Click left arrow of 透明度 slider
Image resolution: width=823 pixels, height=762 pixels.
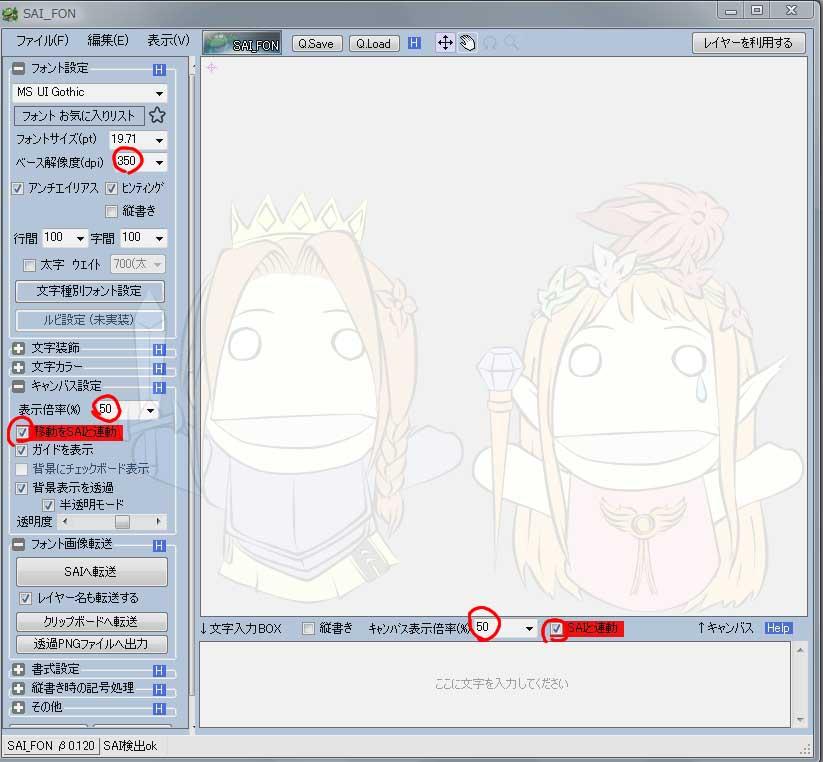click(65, 522)
